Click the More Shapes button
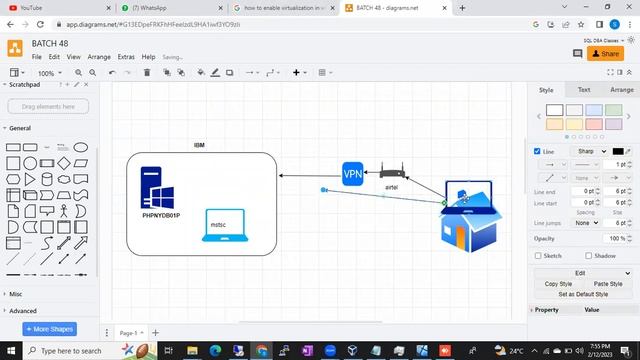The height and width of the screenshot is (360, 640). point(49,329)
